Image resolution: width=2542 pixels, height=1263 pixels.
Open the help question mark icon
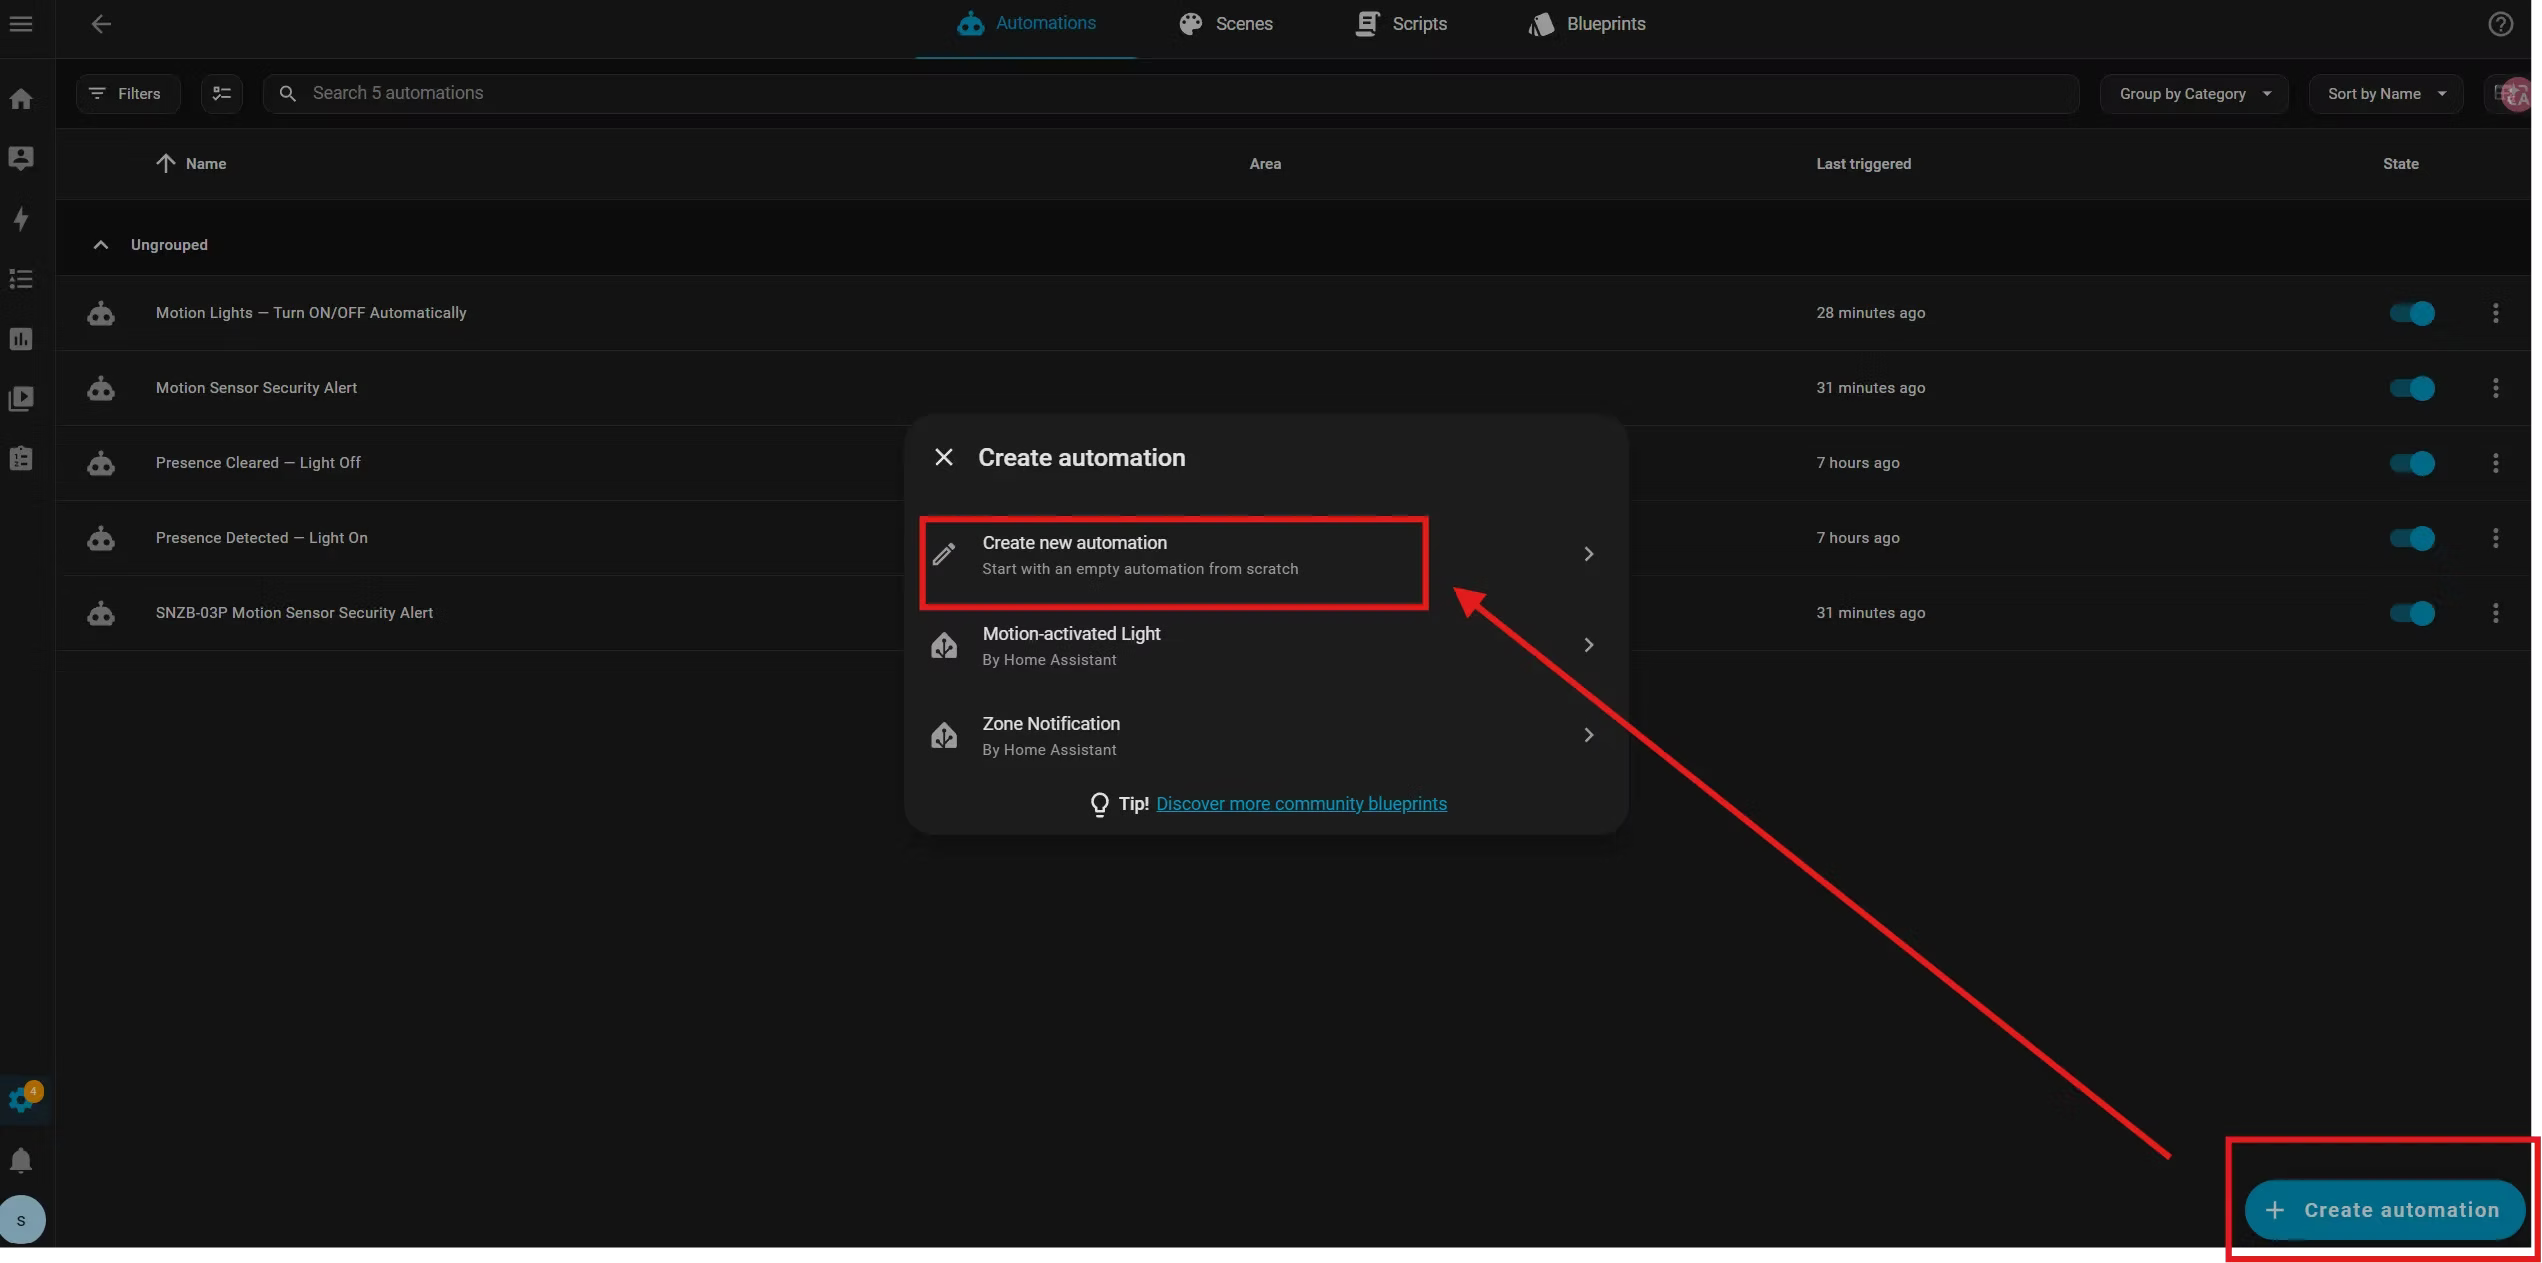tap(2500, 24)
